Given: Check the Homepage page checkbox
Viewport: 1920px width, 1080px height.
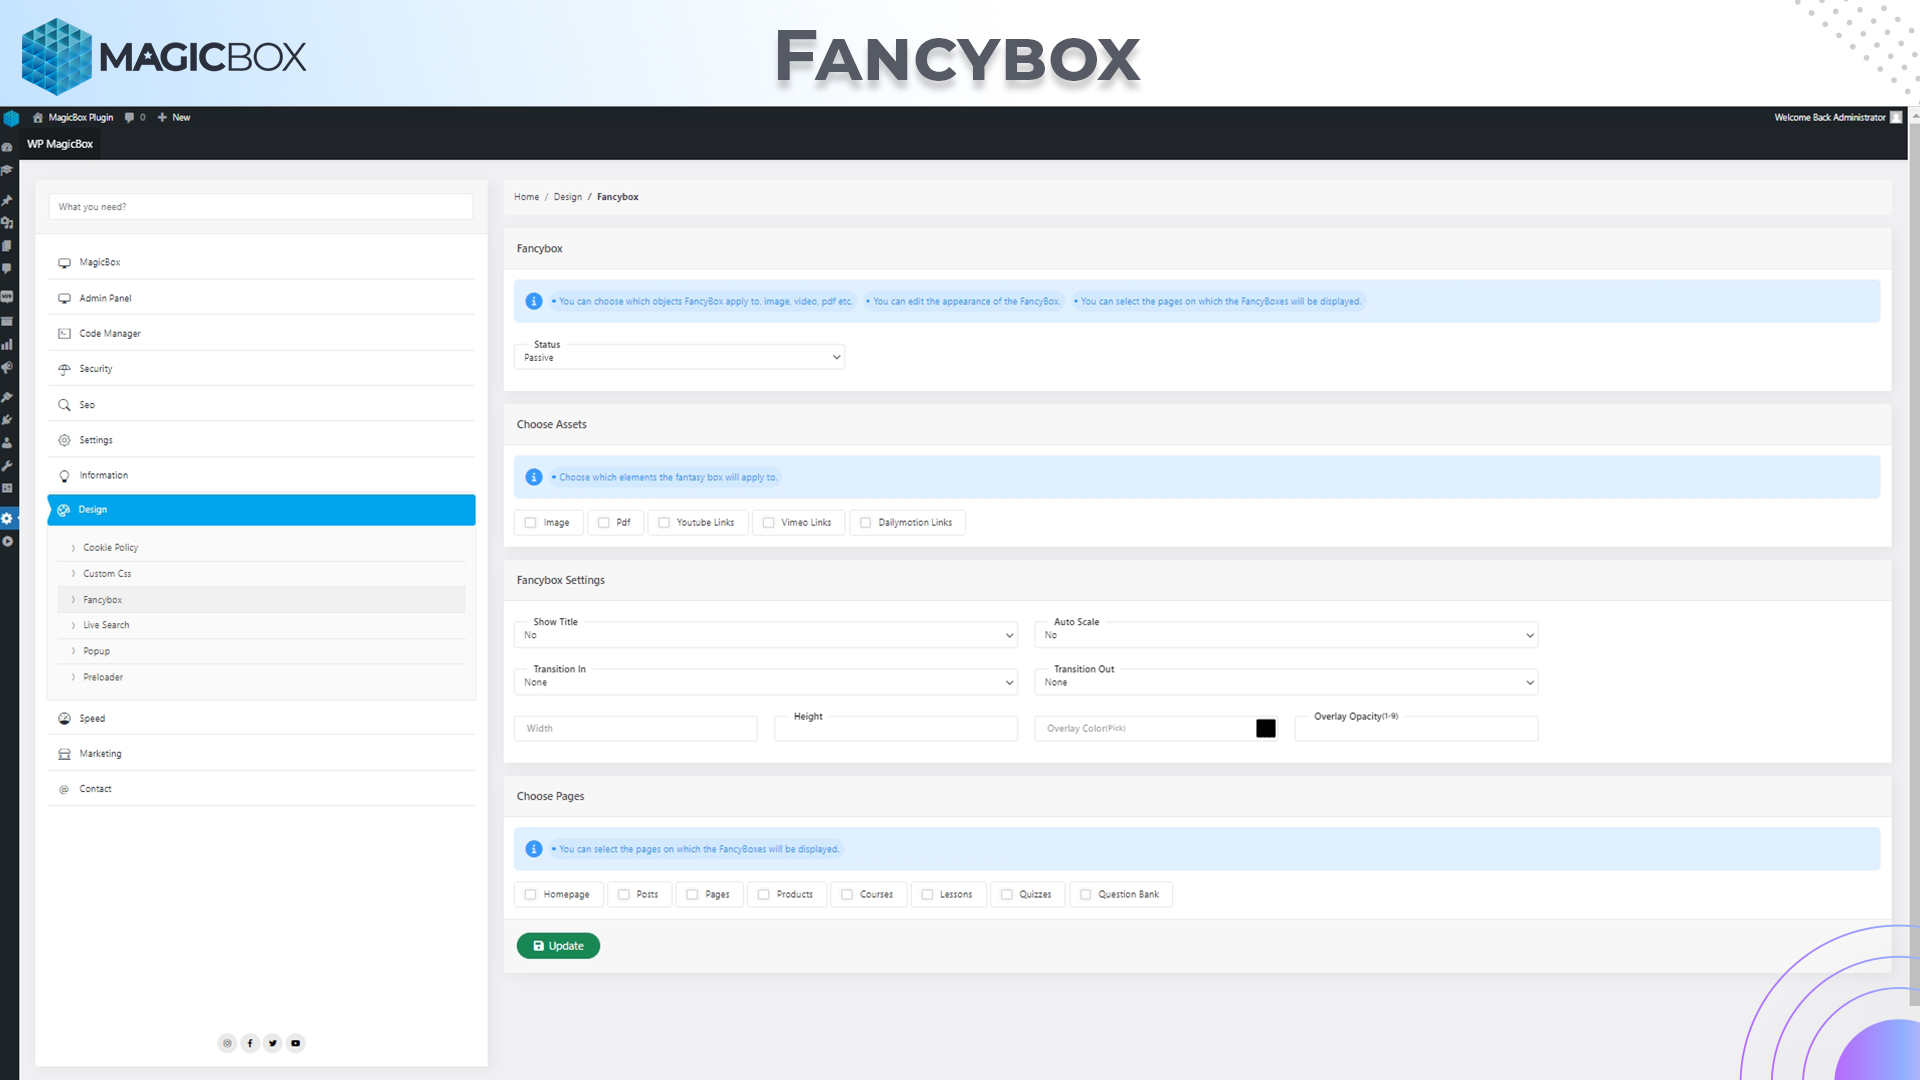Looking at the screenshot, I should 531,895.
